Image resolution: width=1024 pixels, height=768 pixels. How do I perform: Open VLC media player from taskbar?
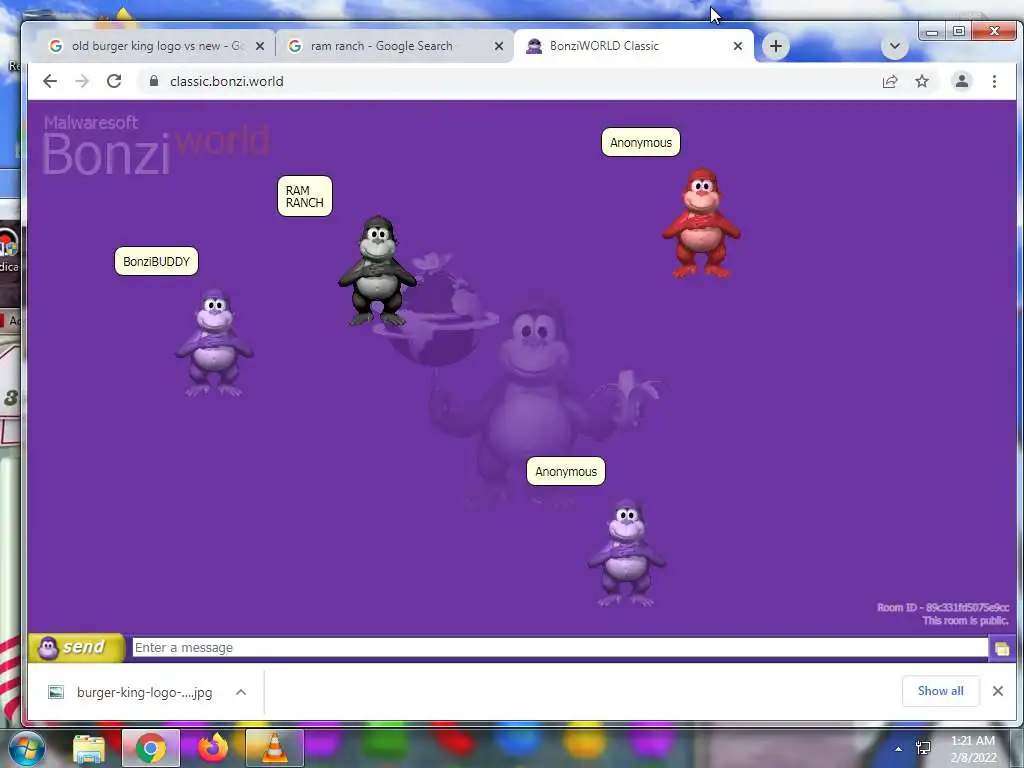click(x=274, y=748)
